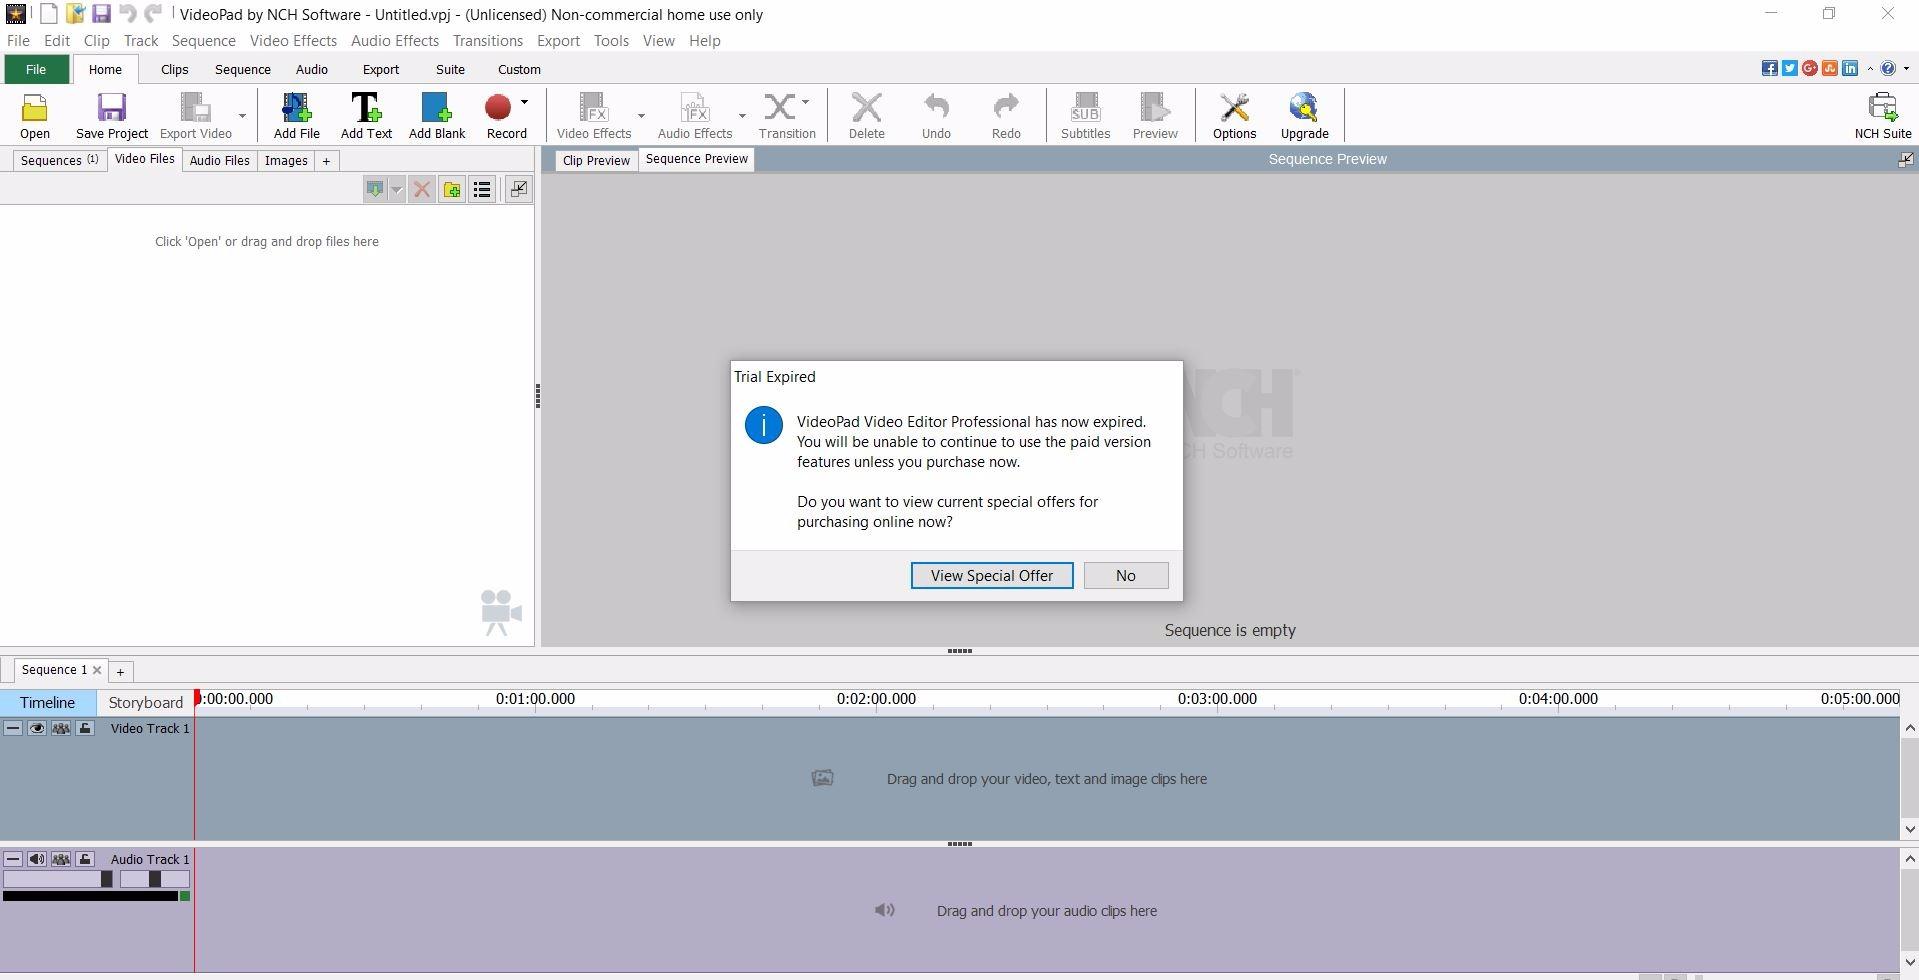The width and height of the screenshot is (1919, 980).
Task: Click the Delete X icon in ribbon
Action: (x=867, y=108)
